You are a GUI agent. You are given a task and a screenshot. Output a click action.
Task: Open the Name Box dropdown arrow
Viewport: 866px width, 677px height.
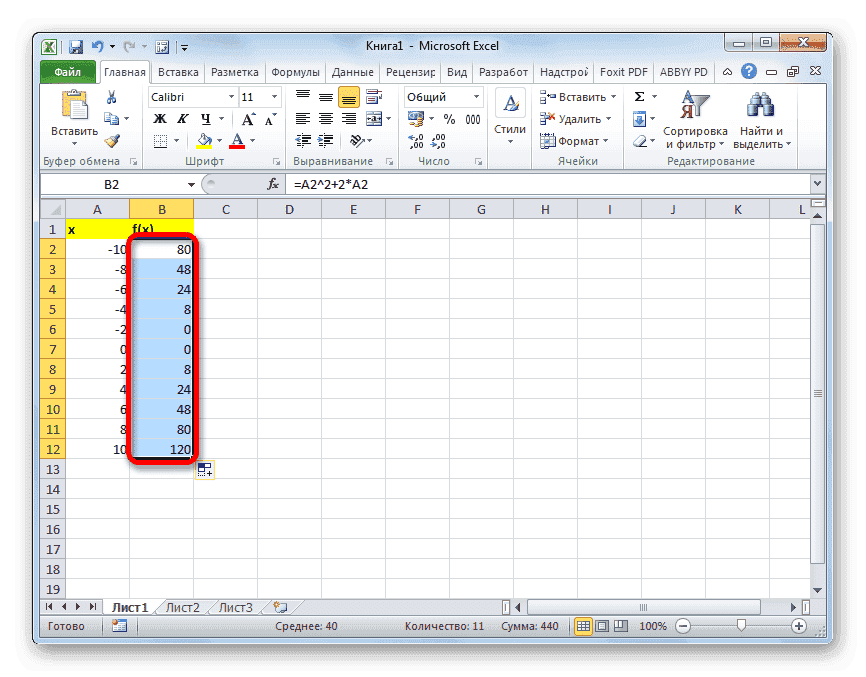point(192,185)
